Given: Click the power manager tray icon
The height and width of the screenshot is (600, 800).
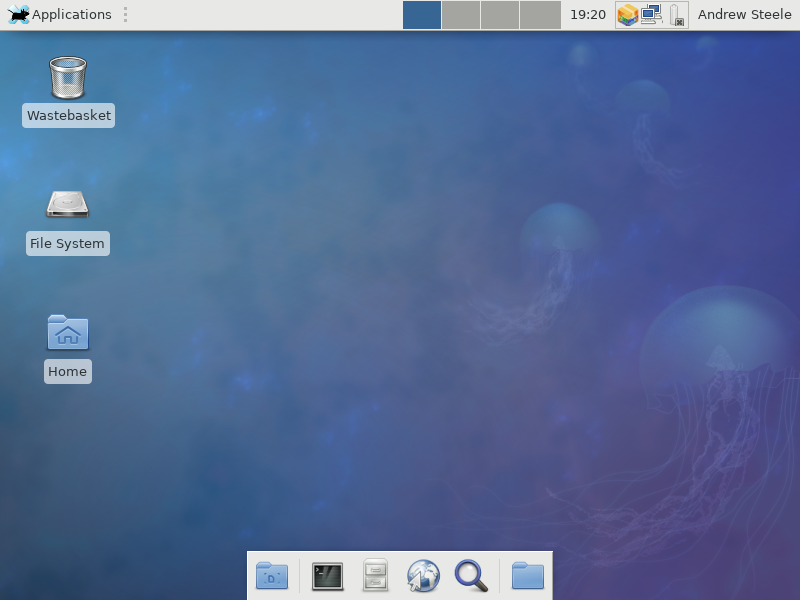Looking at the screenshot, I should click(677, 15).
